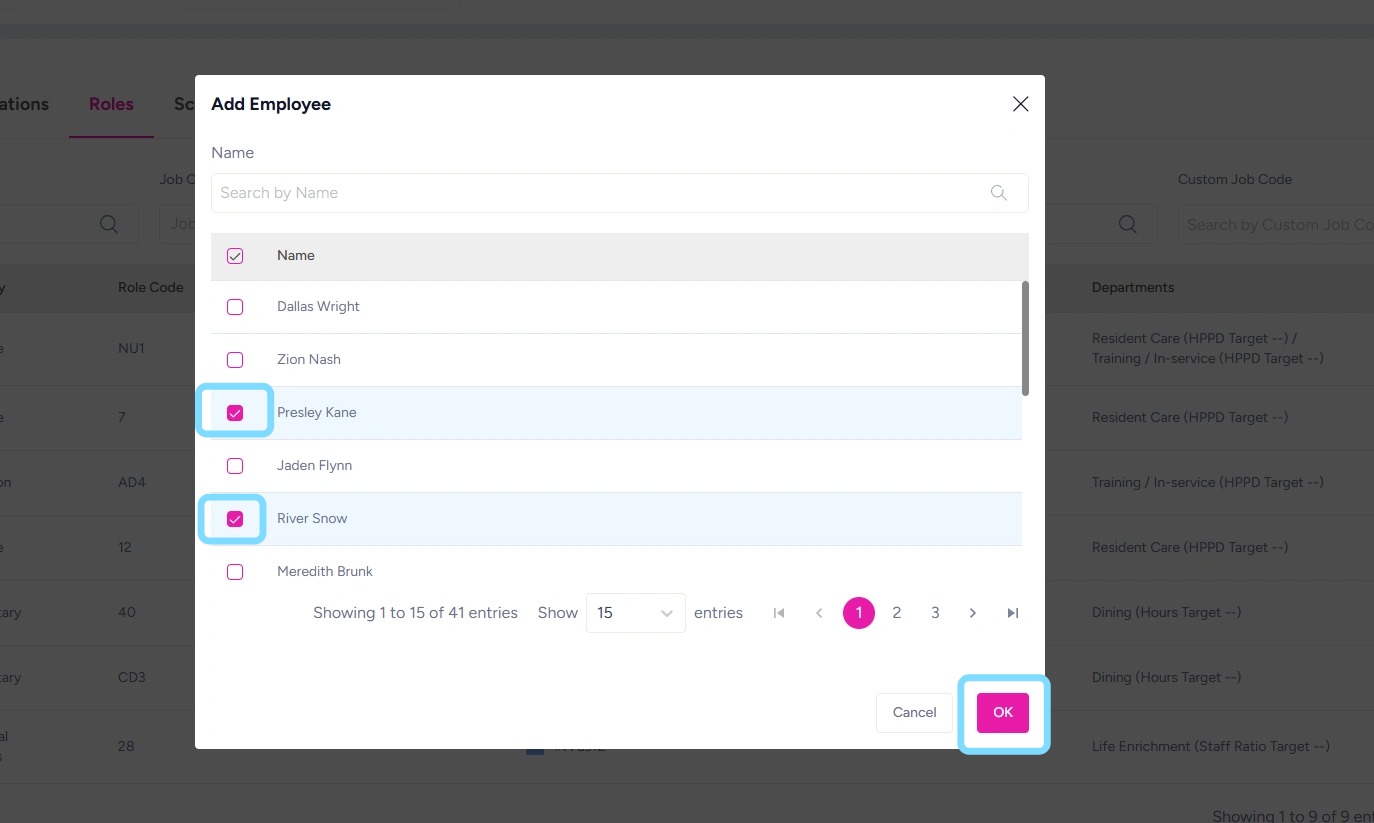The height and width of the screenshot is (823, 1374).
Task: Click the Search by Name input field
Action: (598, 193)
